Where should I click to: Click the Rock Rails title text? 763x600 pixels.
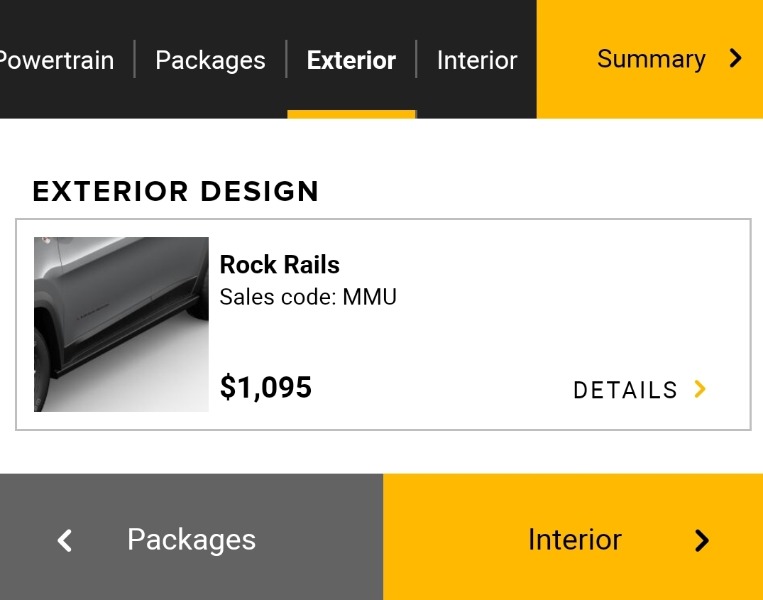[x=280, y=265]
